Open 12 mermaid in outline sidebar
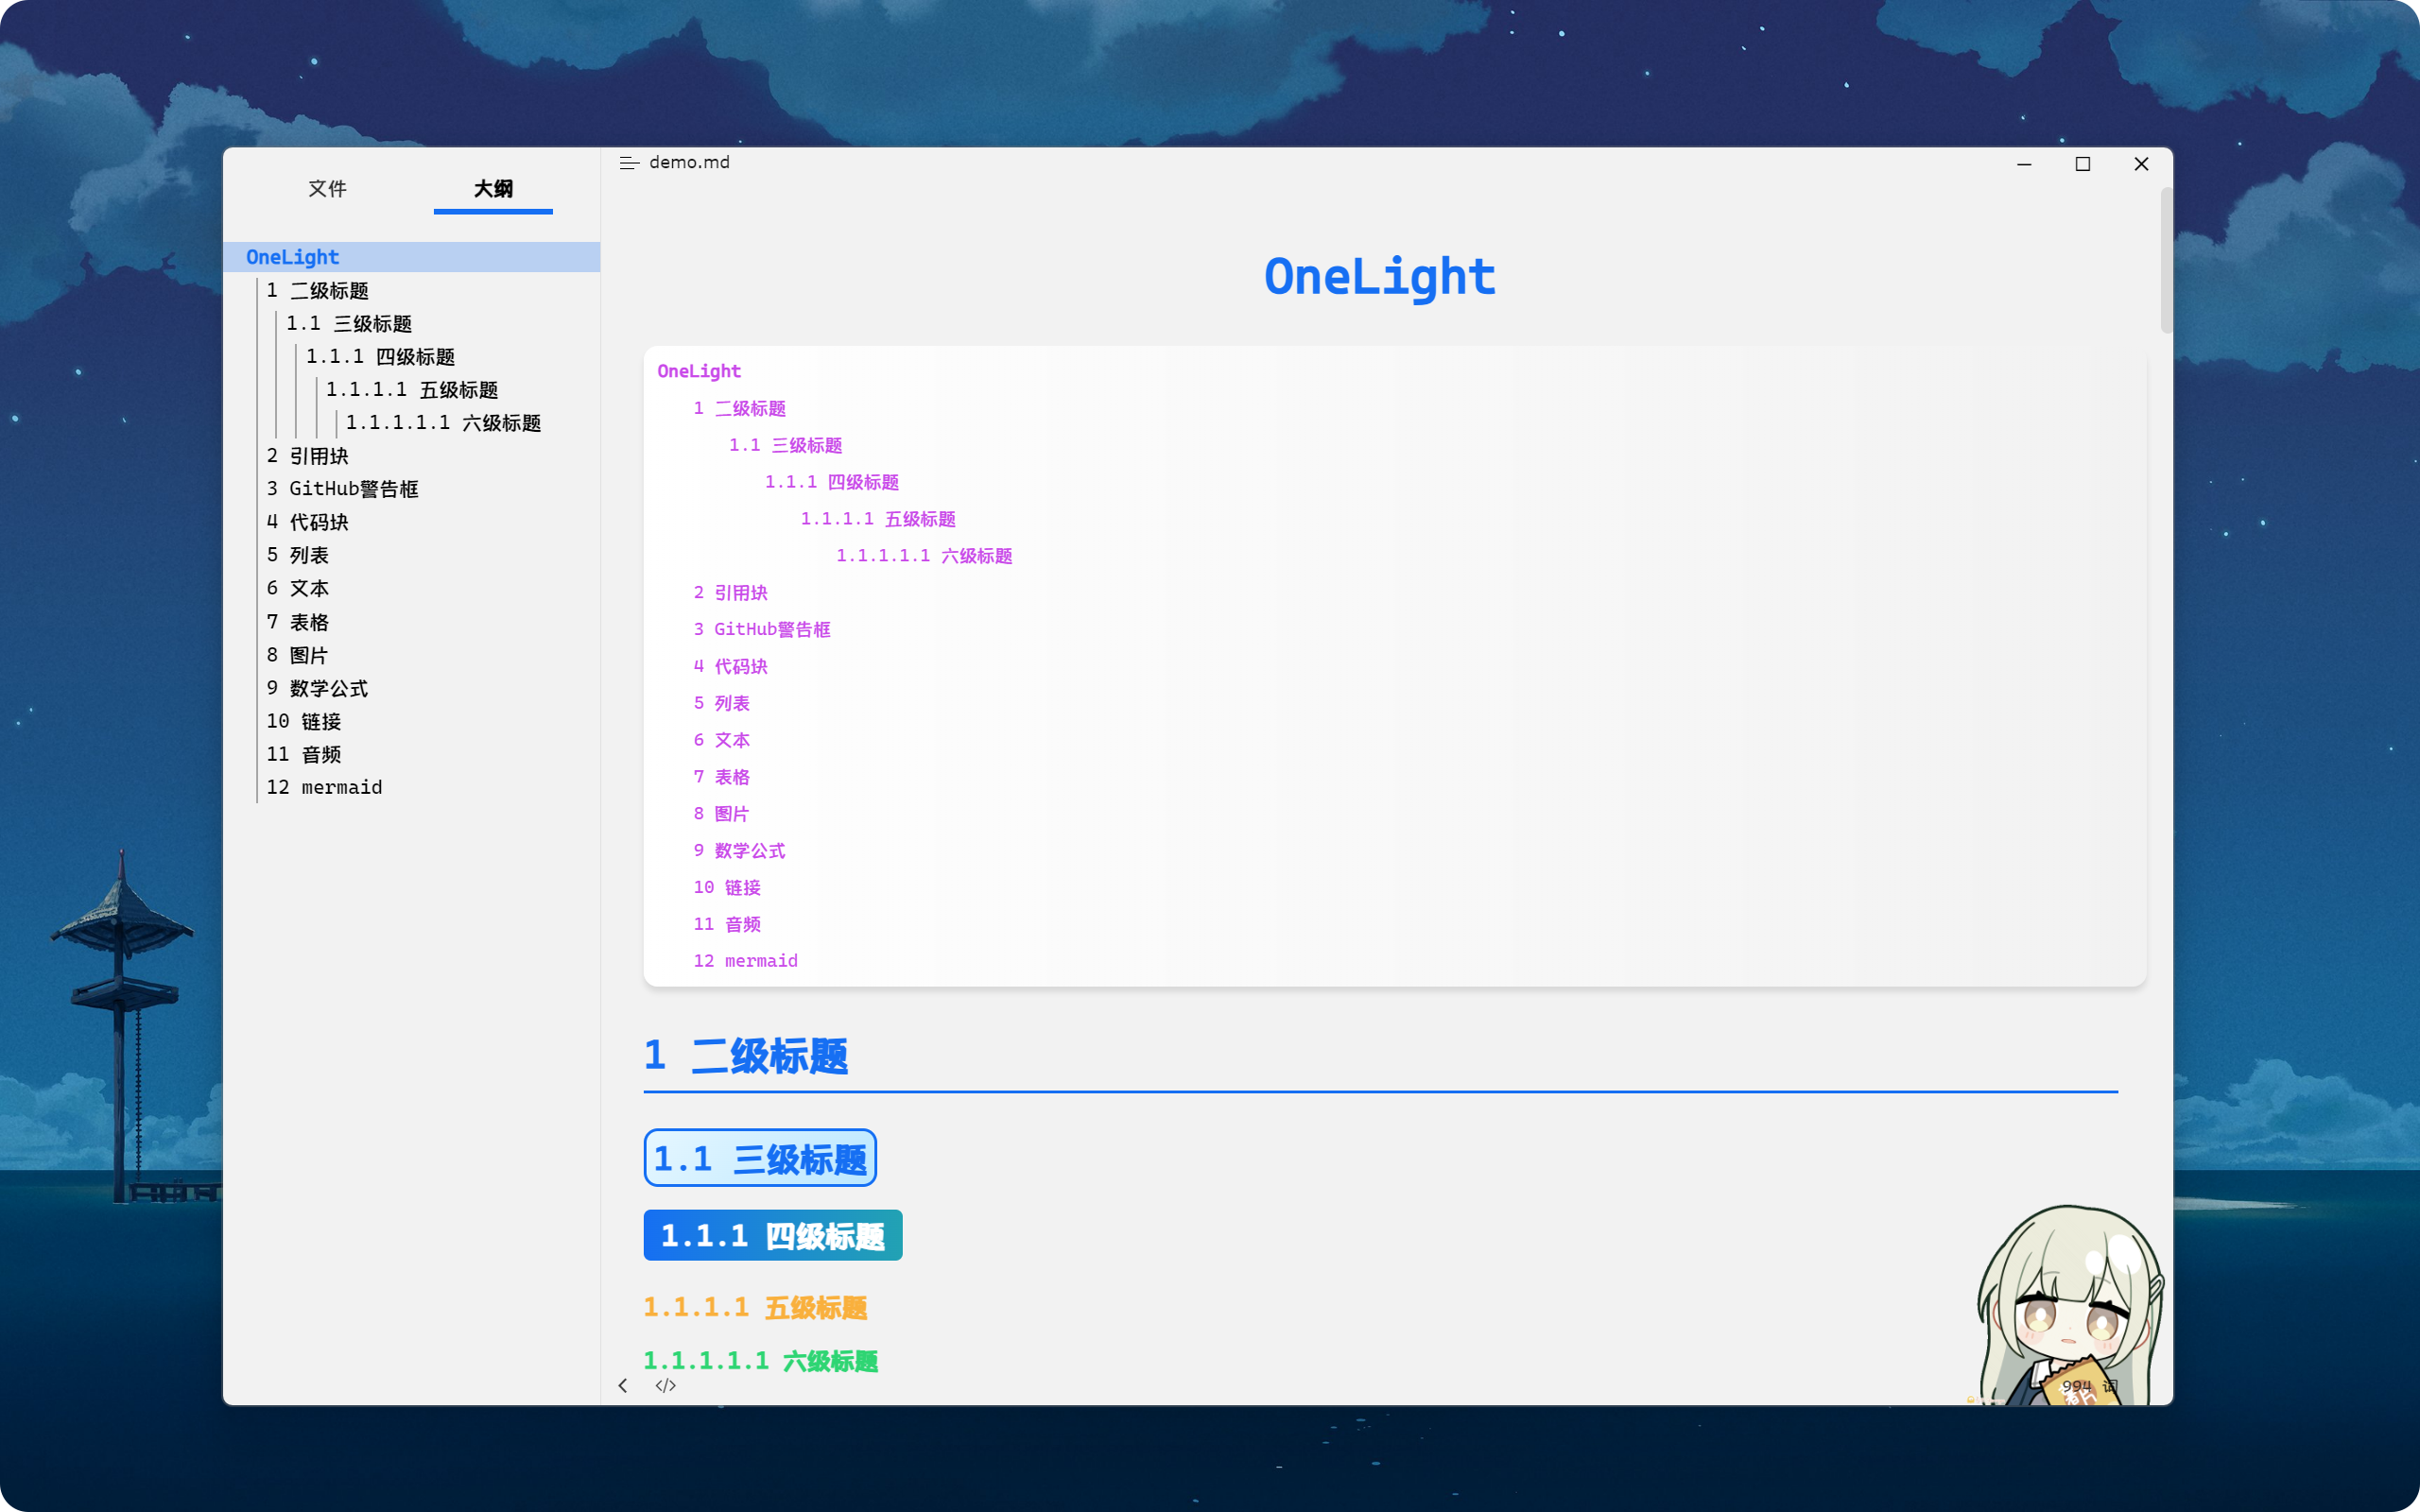 324,787
